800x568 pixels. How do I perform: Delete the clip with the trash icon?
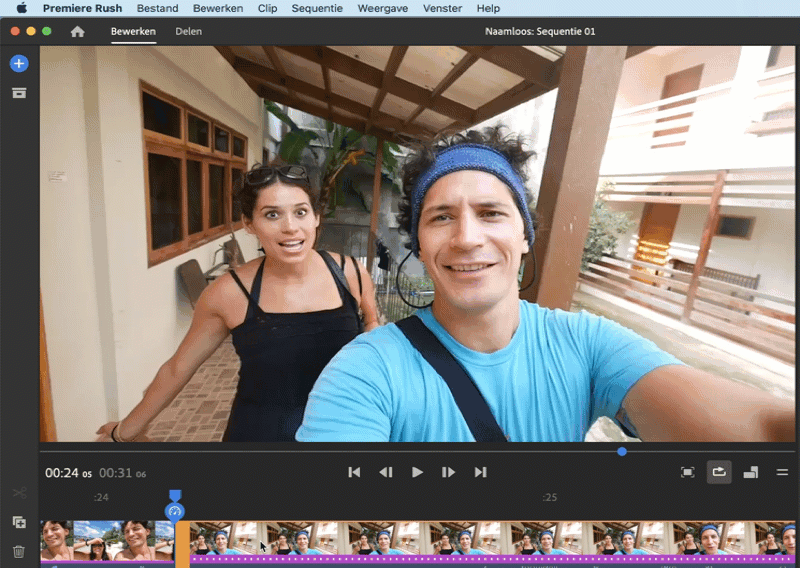[19, 551]
